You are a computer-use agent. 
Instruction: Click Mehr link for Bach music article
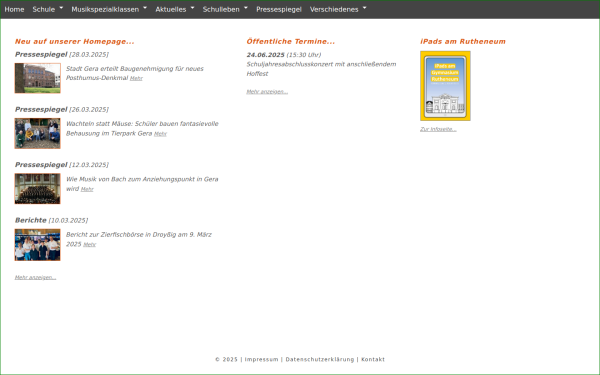tap(87, 189)
